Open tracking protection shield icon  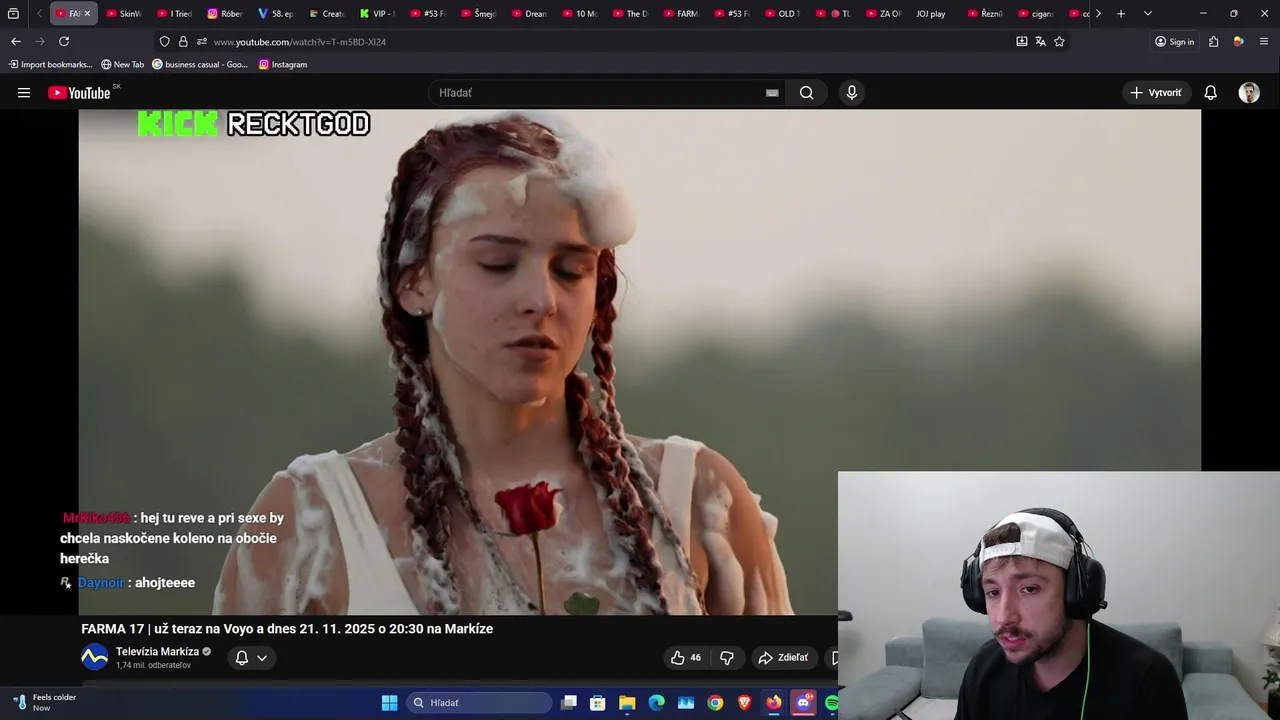tap(164, 41)
